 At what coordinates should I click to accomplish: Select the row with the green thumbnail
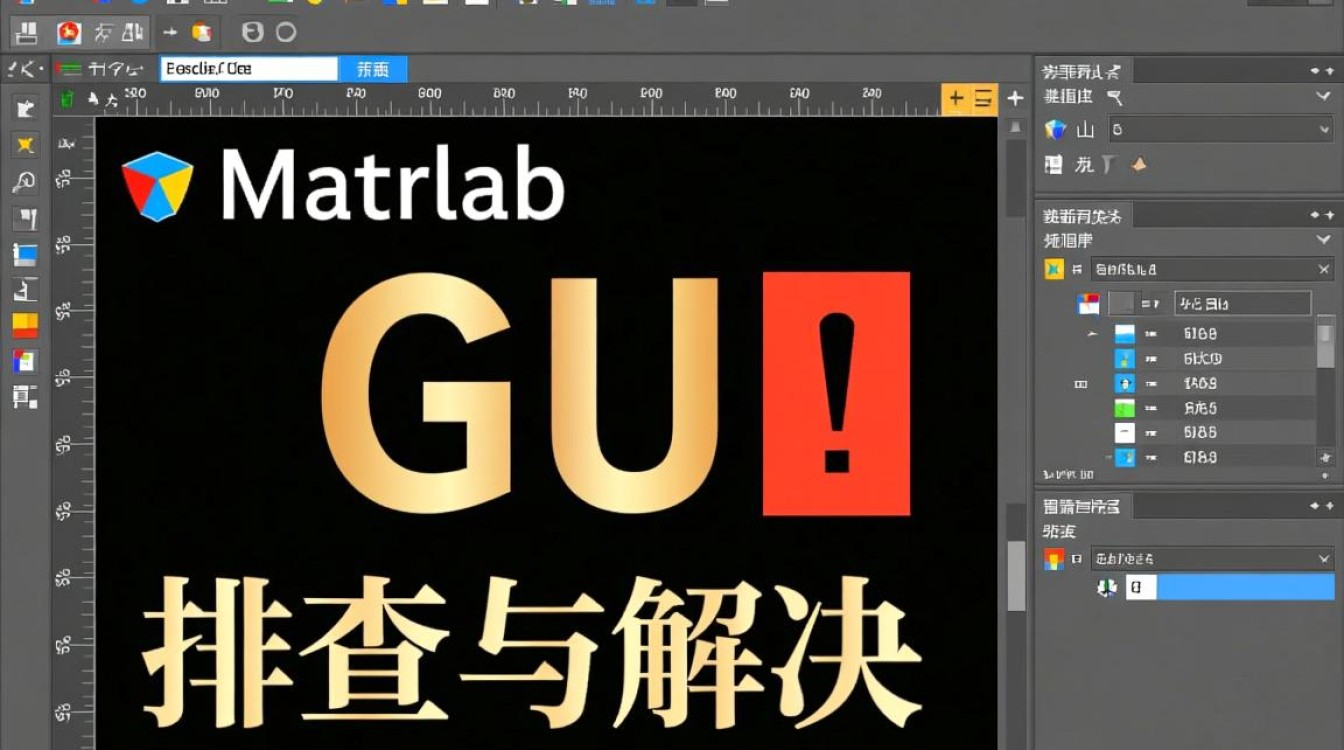[x=1213, y=408]
